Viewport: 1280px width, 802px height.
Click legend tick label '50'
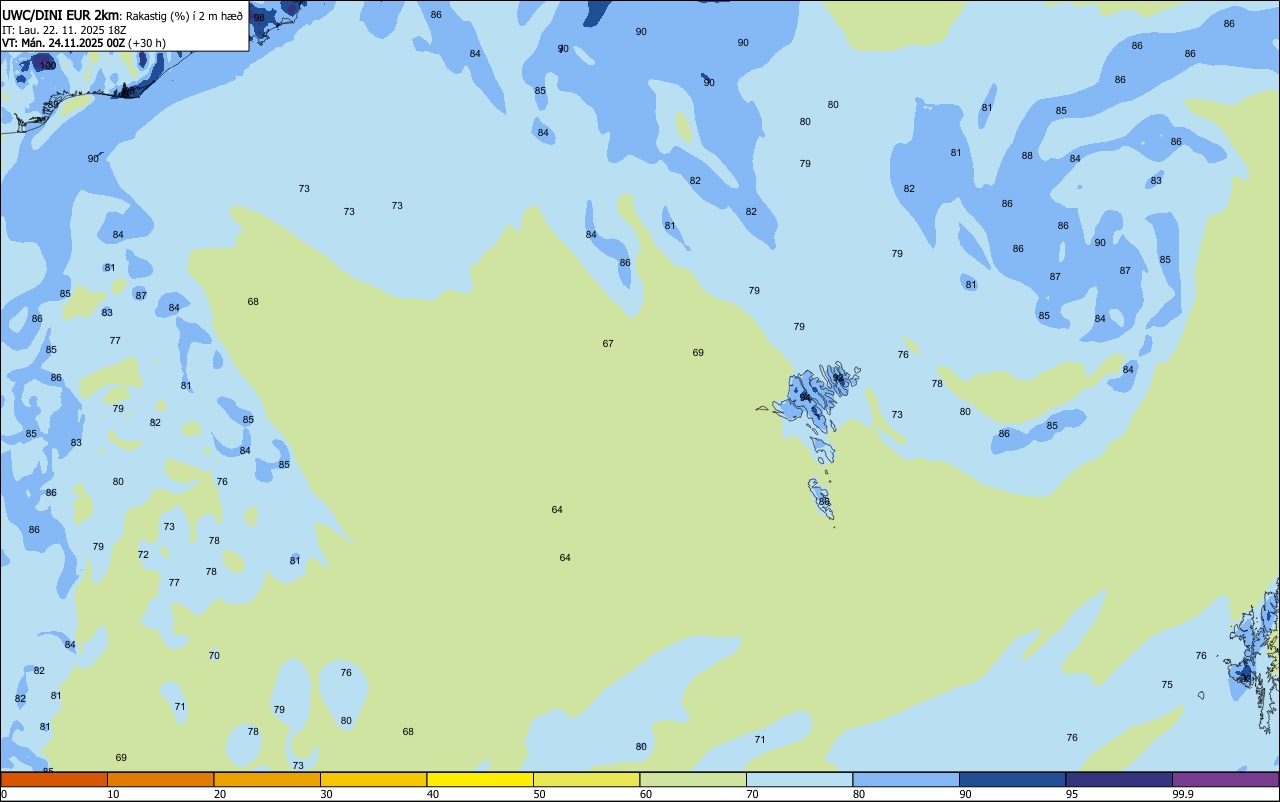[539, 794]
